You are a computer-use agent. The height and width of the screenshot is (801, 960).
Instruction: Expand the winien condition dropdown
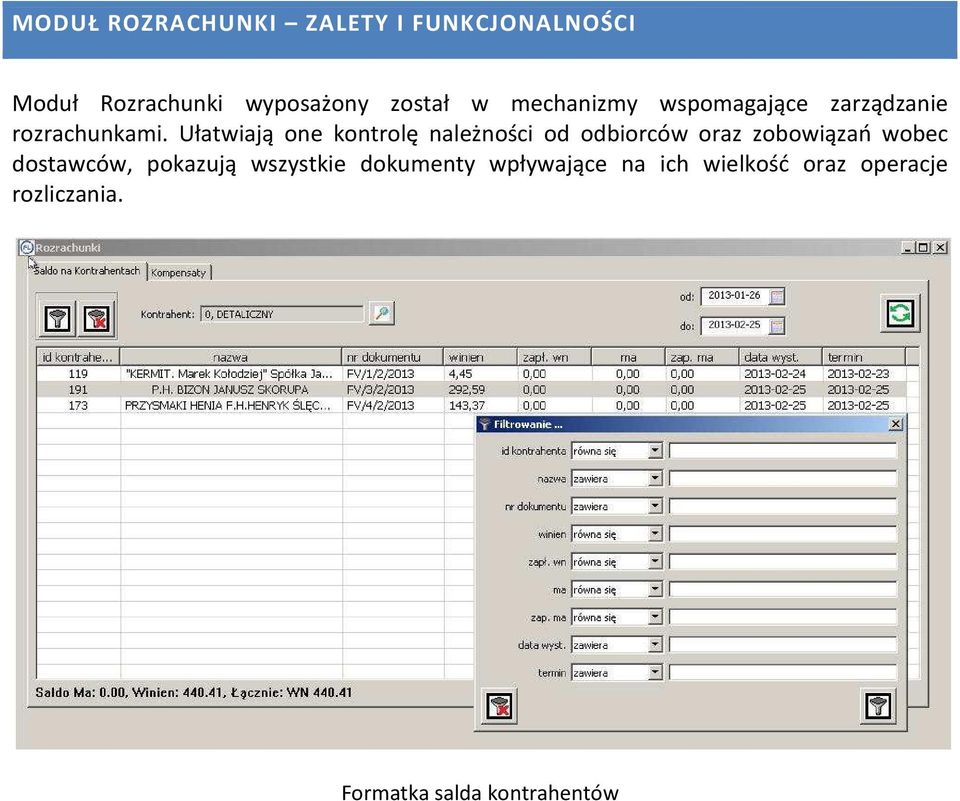tap(655, 534)
